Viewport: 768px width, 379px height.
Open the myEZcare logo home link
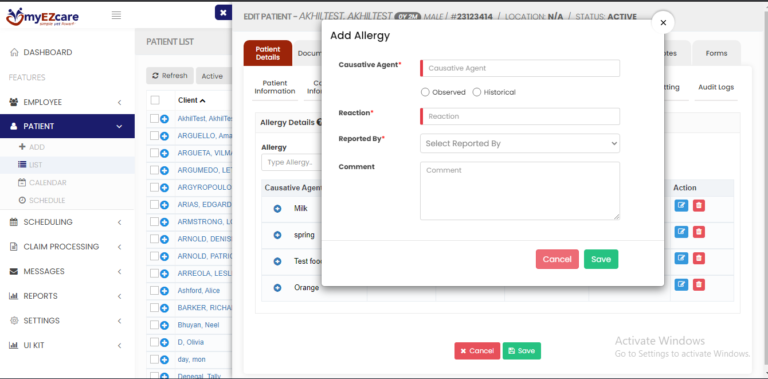coord(42,17)
